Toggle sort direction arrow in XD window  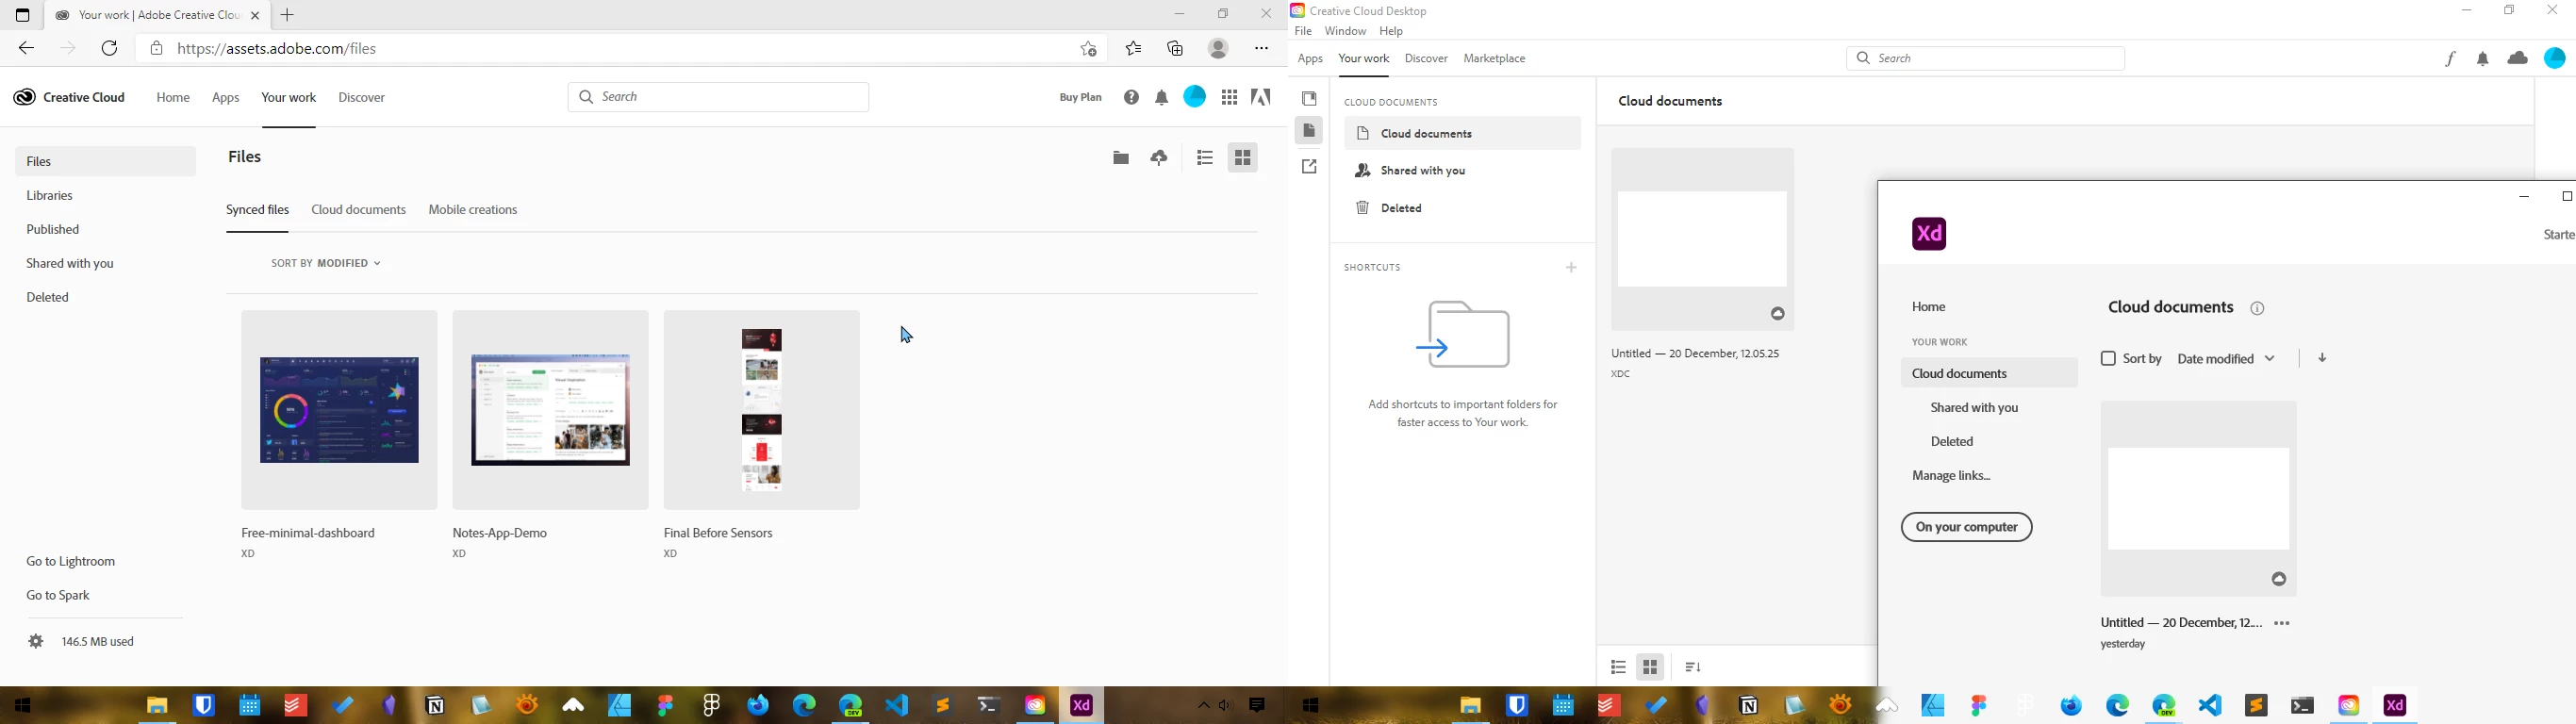pos(2322,359)
